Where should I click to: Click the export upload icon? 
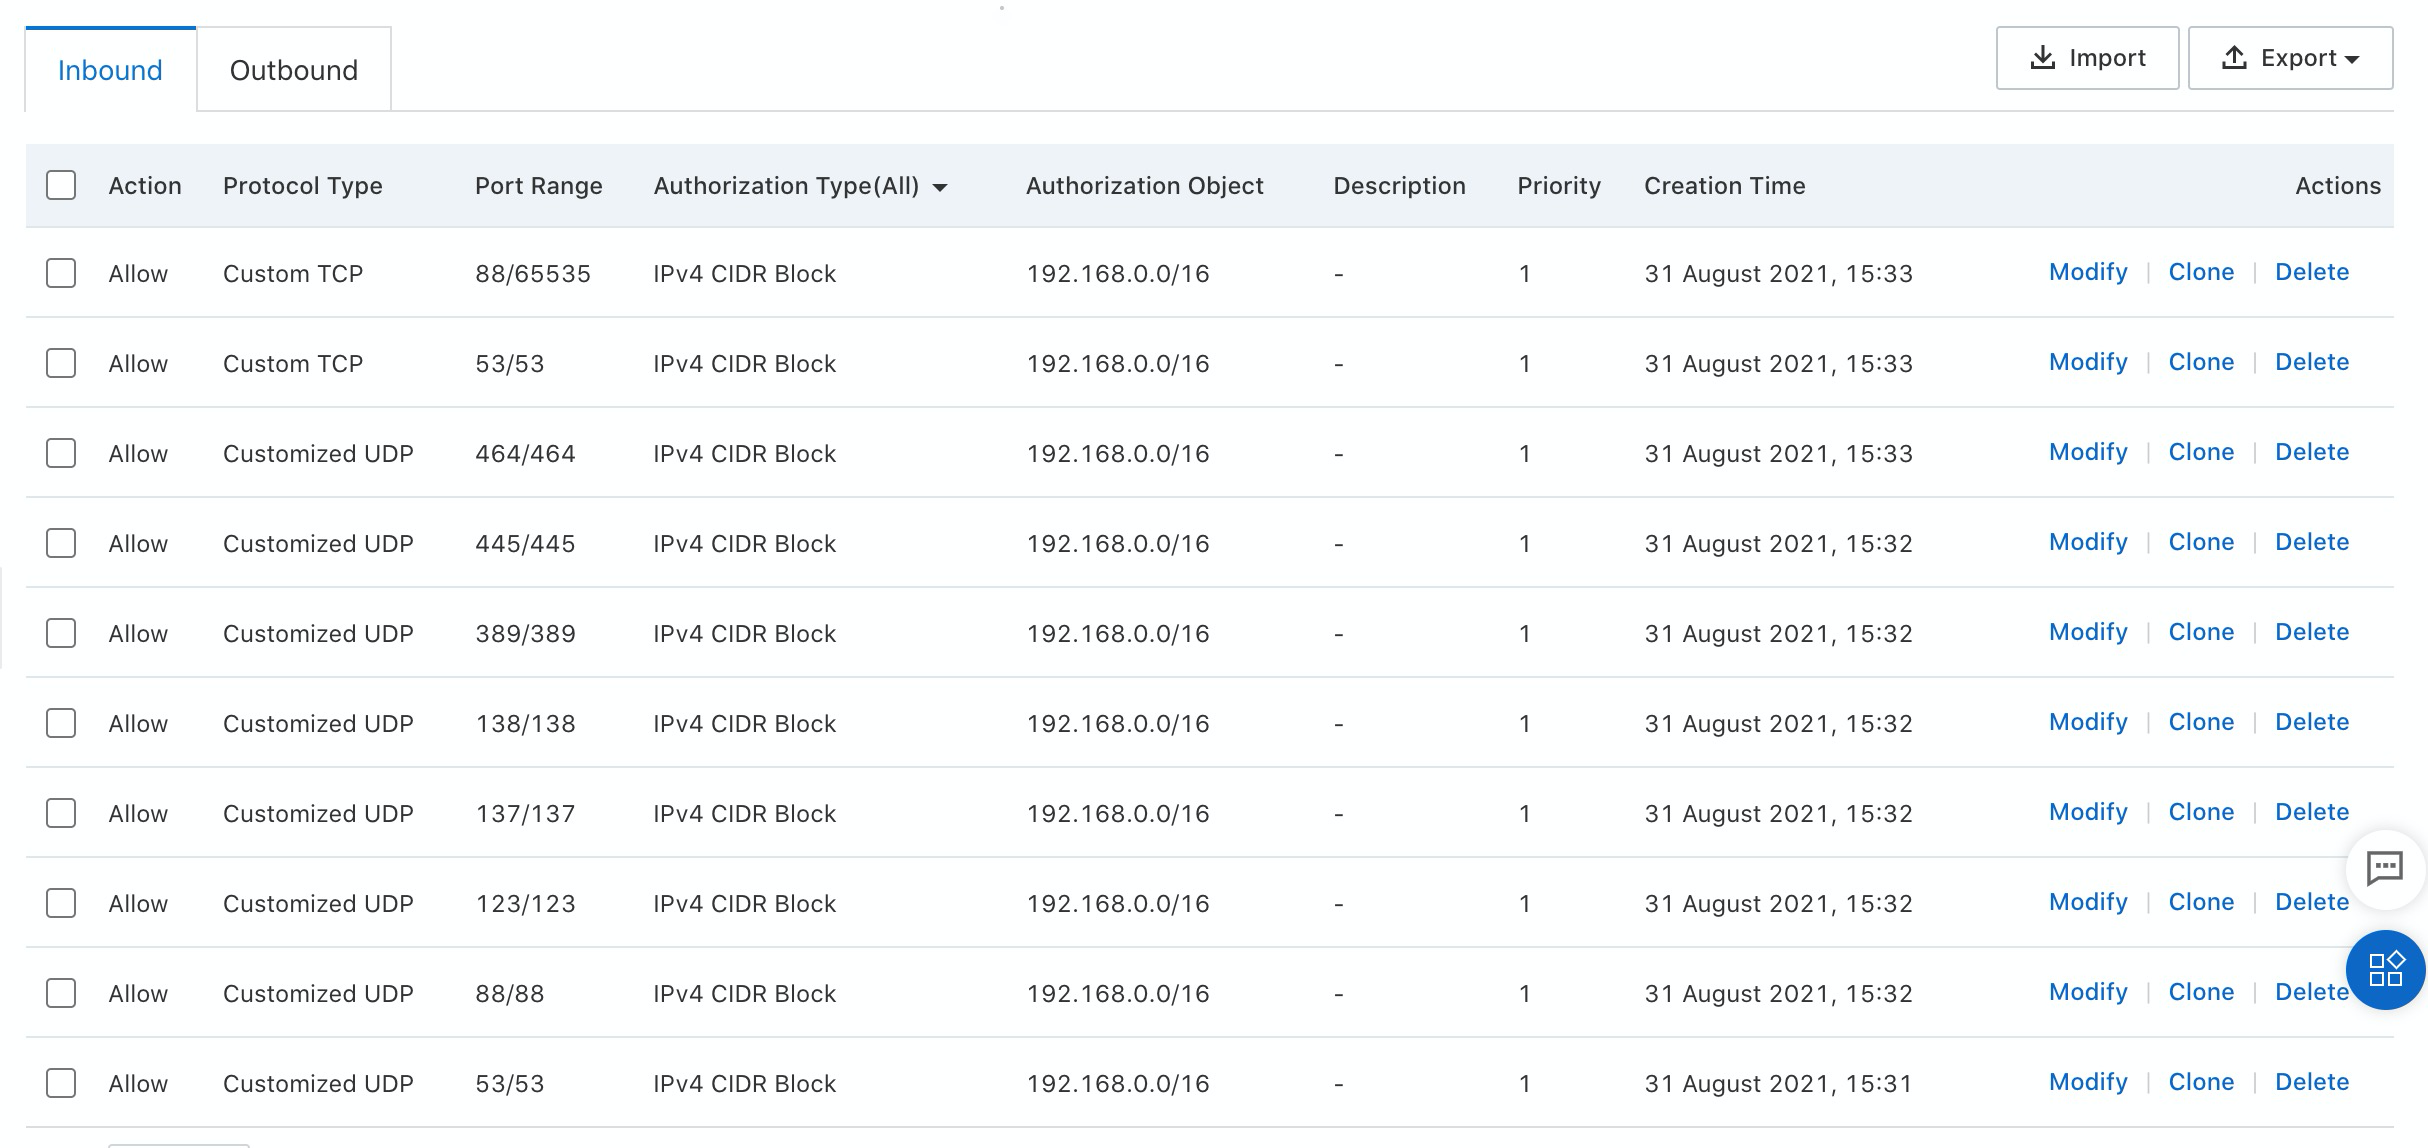point(2234,58)
